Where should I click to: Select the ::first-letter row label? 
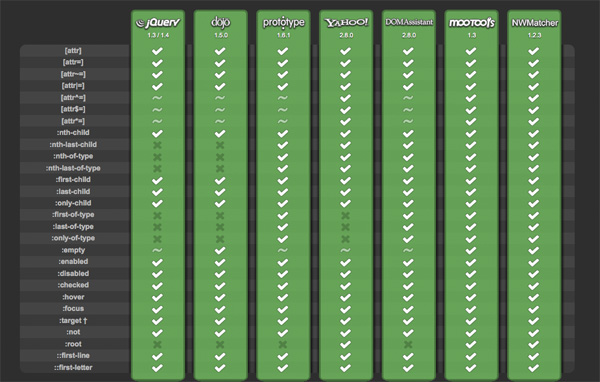73,367
